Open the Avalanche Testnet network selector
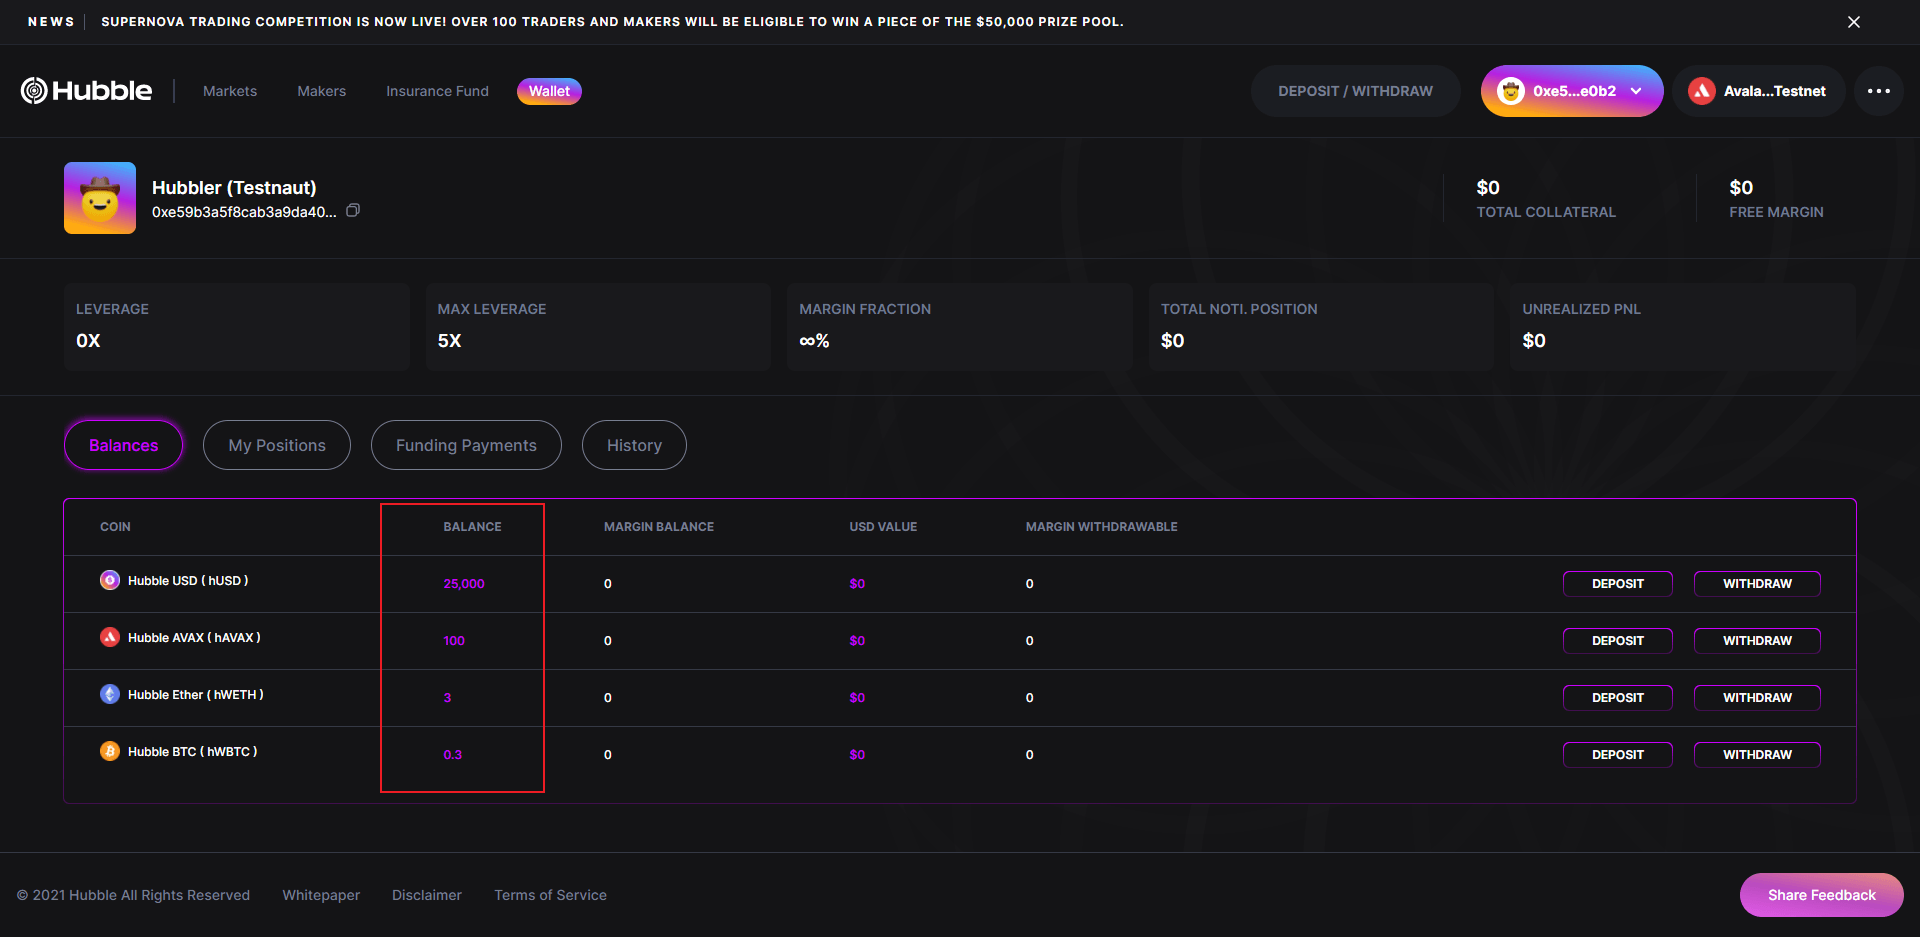The width and height of the screenshot is (1920, 937). (1758, 91)
